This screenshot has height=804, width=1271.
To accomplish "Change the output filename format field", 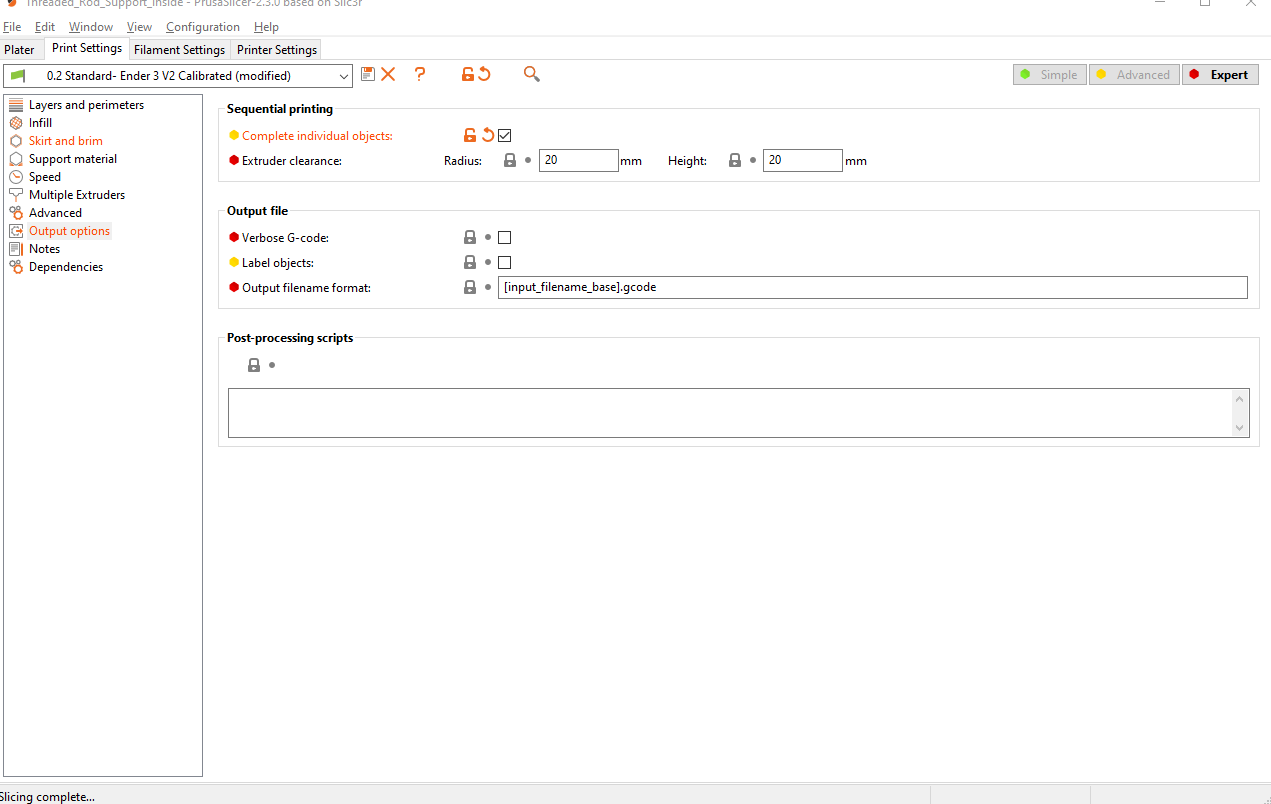I will (x=872, y=287).
